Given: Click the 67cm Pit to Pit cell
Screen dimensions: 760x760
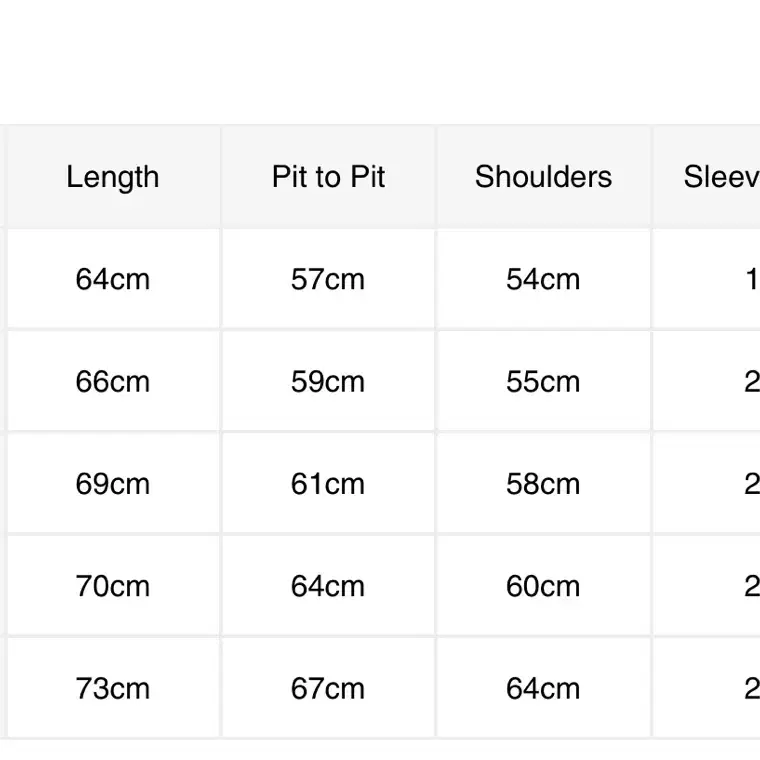Looking at the screenshot, I should point(329,688).
